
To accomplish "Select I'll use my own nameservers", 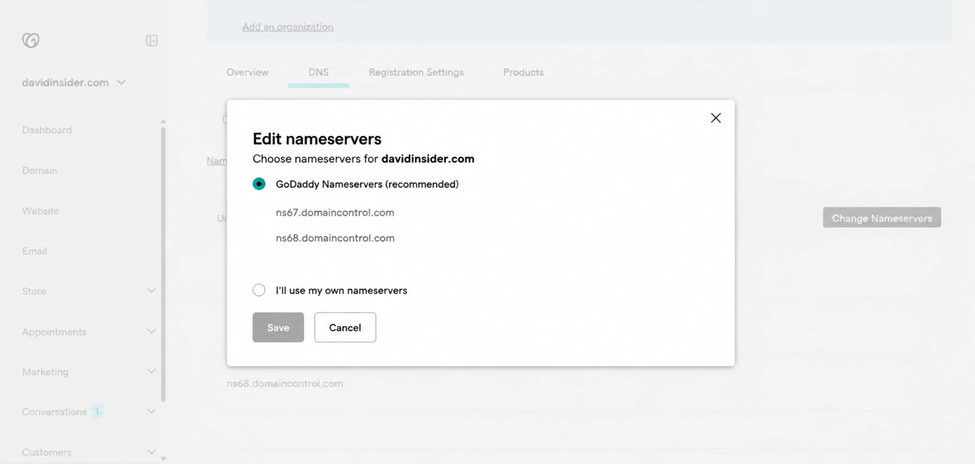I will (259, 290).
